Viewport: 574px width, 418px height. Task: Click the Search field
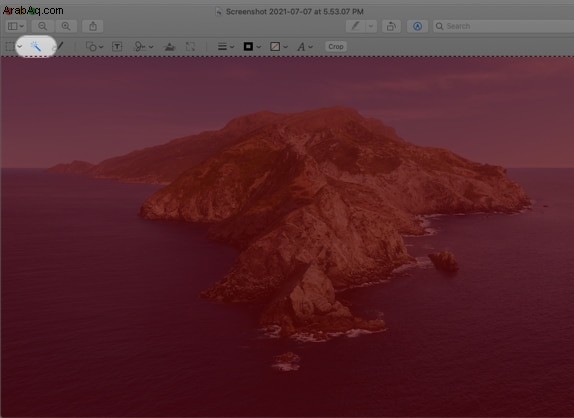503,26
